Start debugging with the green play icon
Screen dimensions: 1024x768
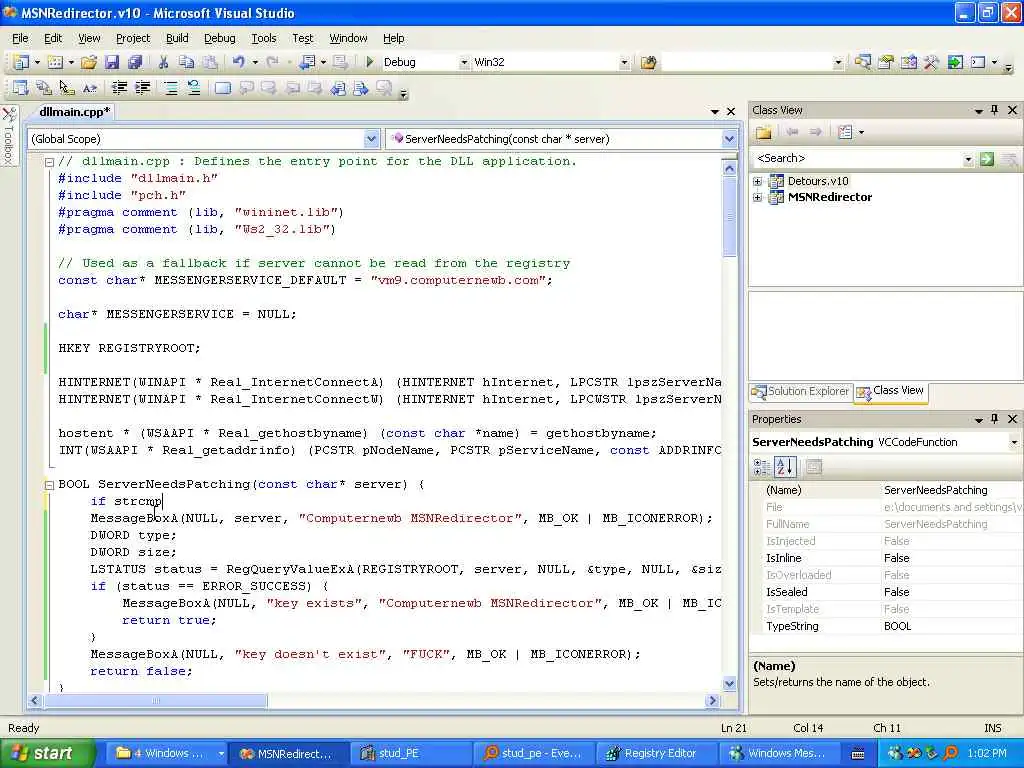point(370,62)
